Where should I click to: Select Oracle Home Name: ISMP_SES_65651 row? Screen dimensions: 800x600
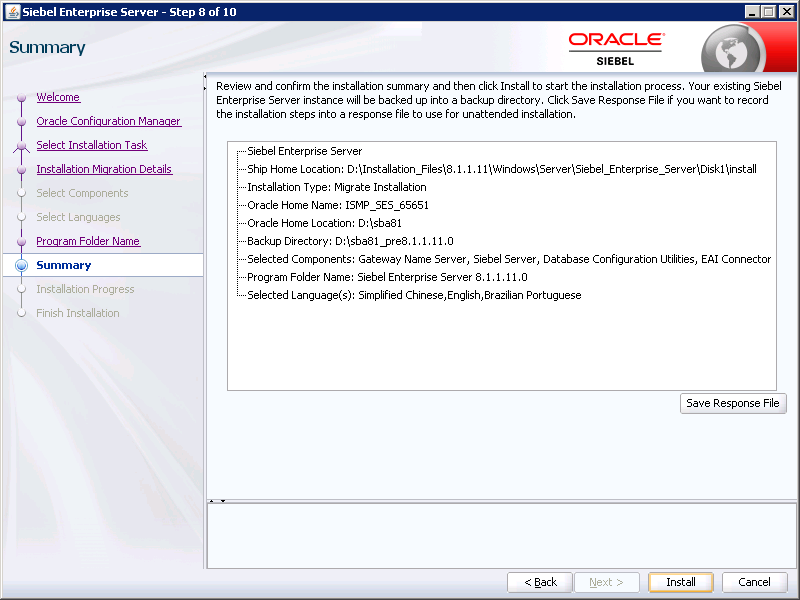(338, 205)
